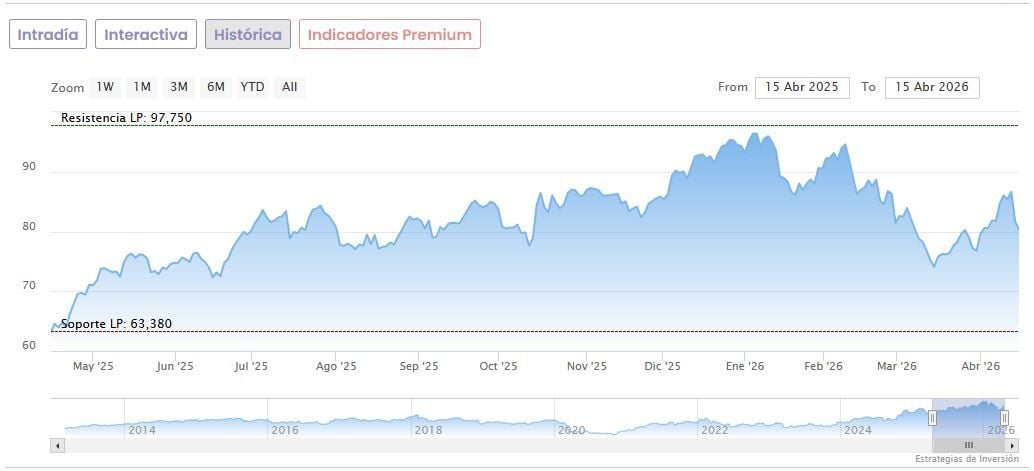Show All historical data range

[289, 87]
